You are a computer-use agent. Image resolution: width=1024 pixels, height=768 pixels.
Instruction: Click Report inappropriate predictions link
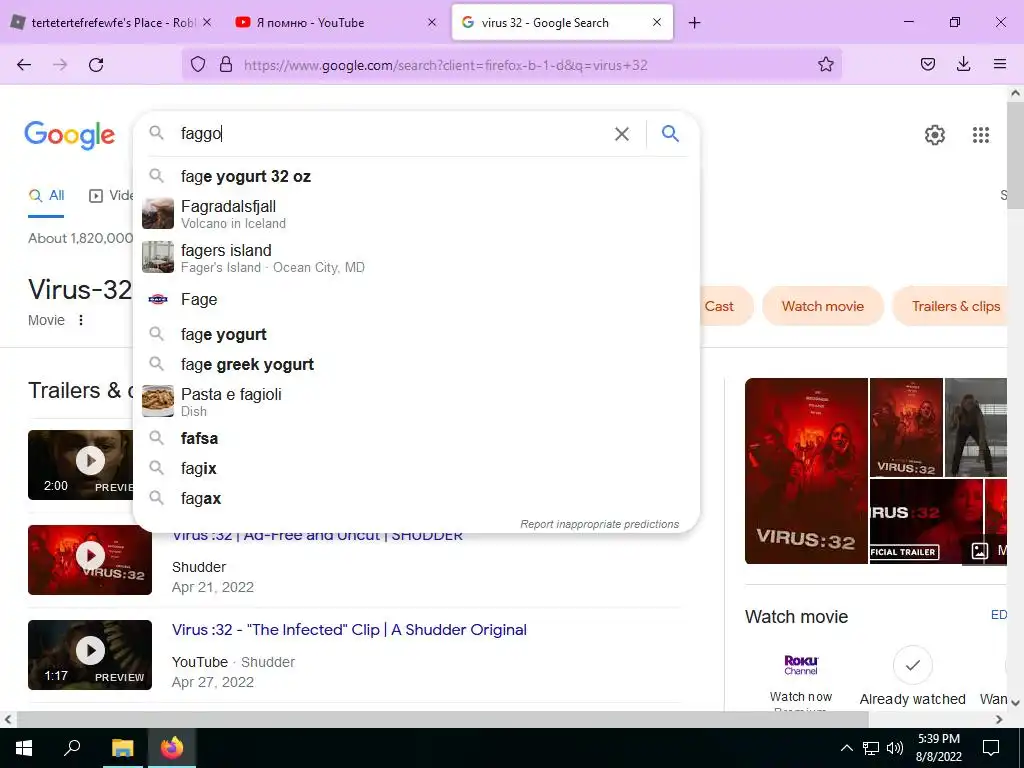click(600, 524)
